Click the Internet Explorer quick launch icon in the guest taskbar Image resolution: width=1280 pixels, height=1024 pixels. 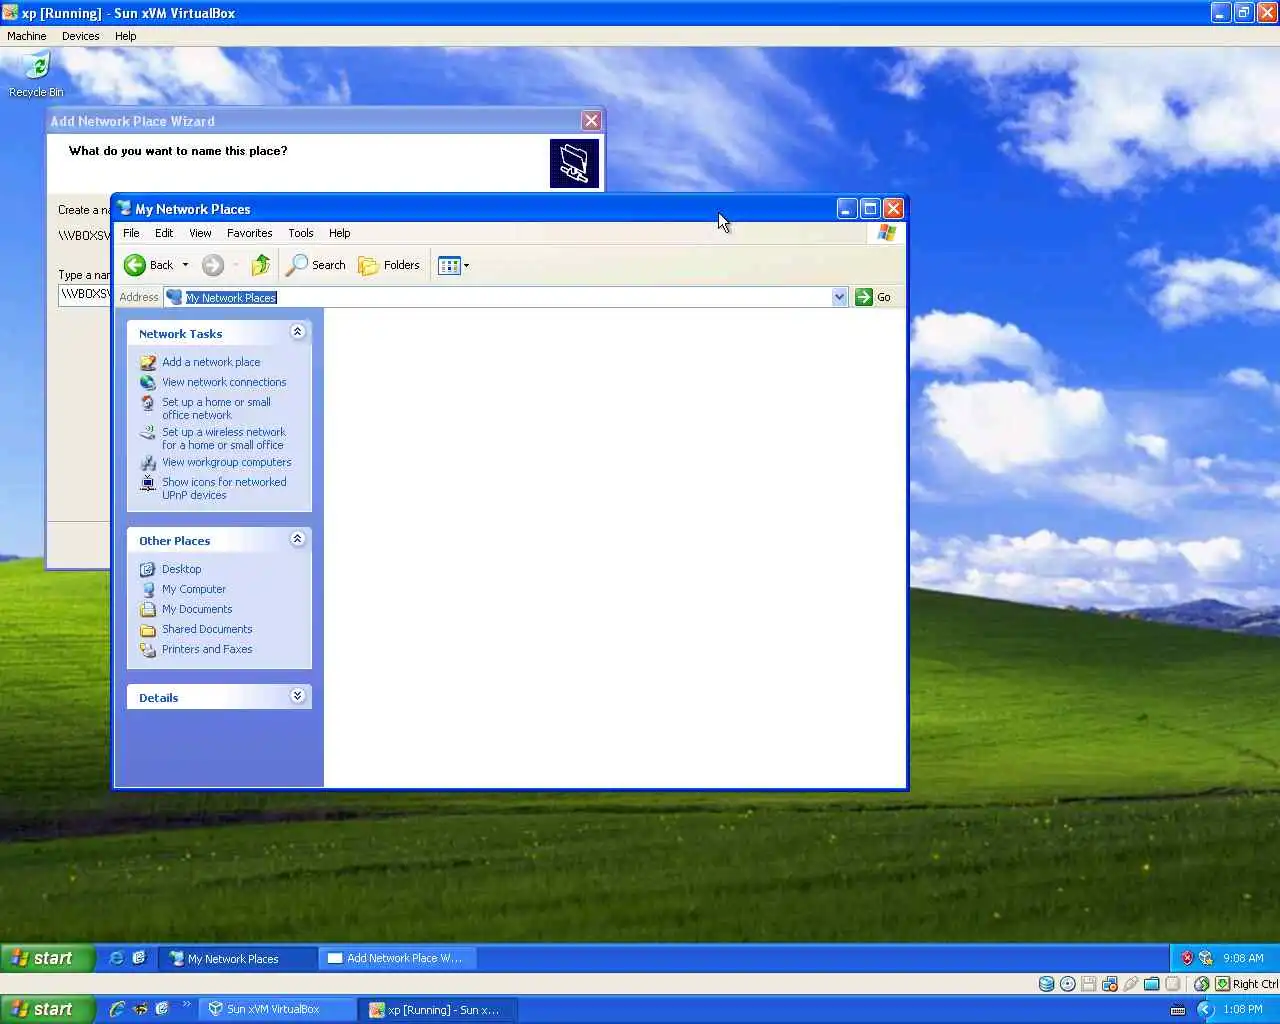[116, 958]
